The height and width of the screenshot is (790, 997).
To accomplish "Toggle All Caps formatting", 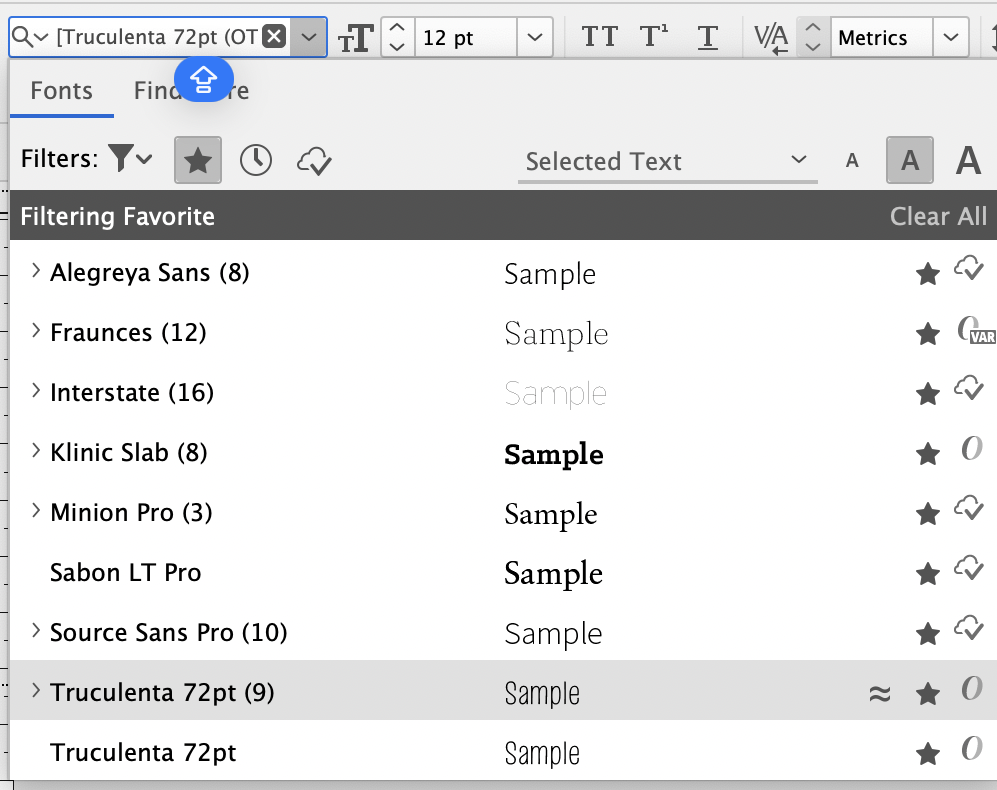I will coord(600,37).
